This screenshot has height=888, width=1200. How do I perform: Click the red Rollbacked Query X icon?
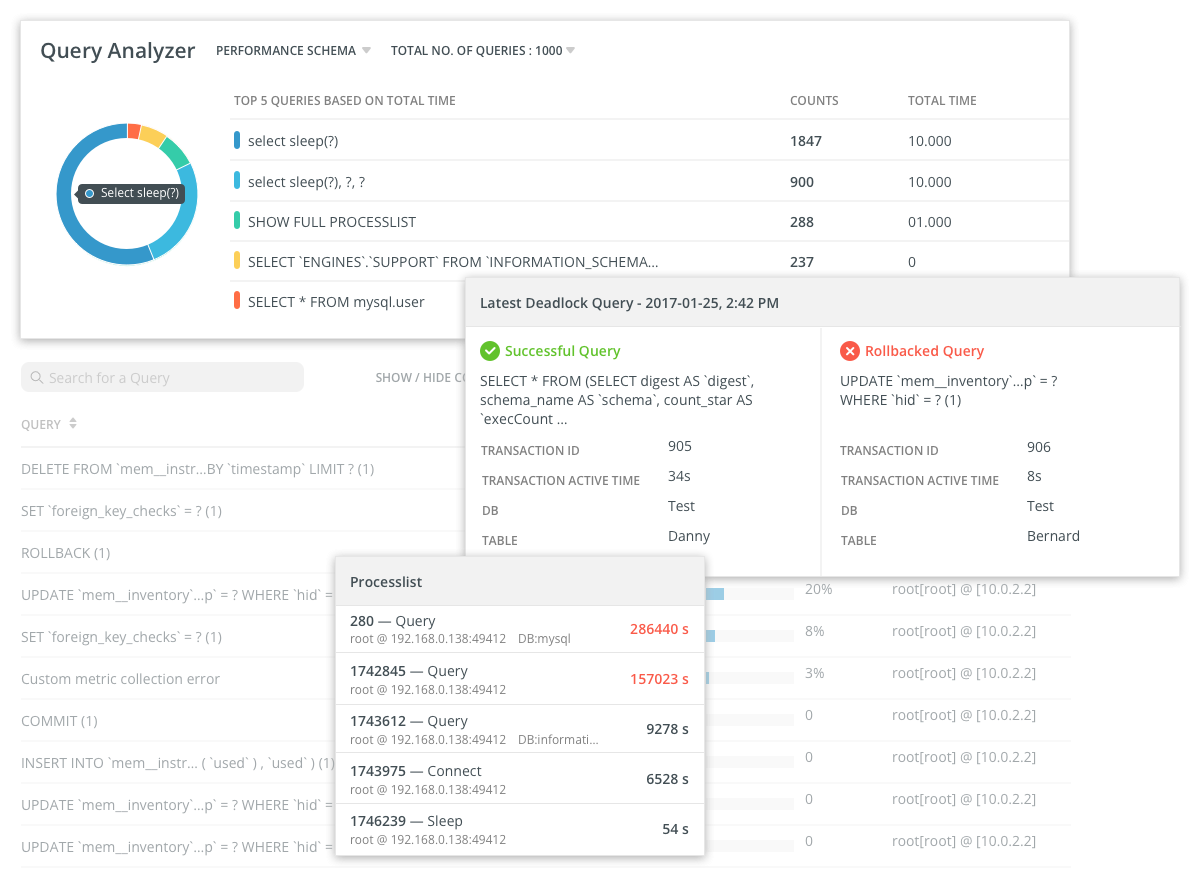(x=849, y=351)
